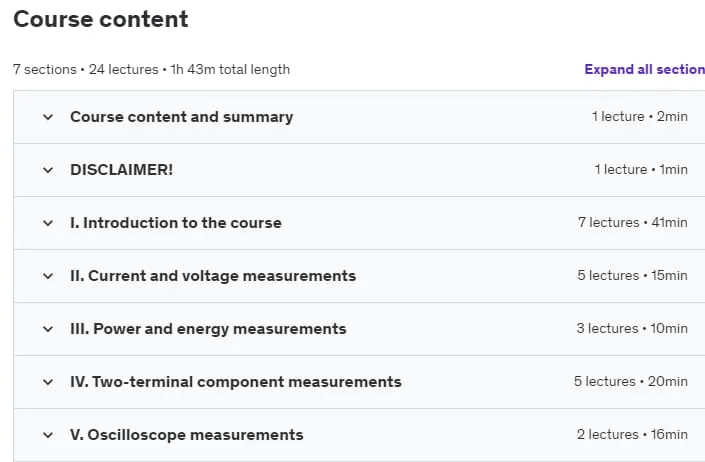This screenshot has height=462, width=705.
Task: Expand the DISCLAIMER! section chevron
Action: click(48, 170)
